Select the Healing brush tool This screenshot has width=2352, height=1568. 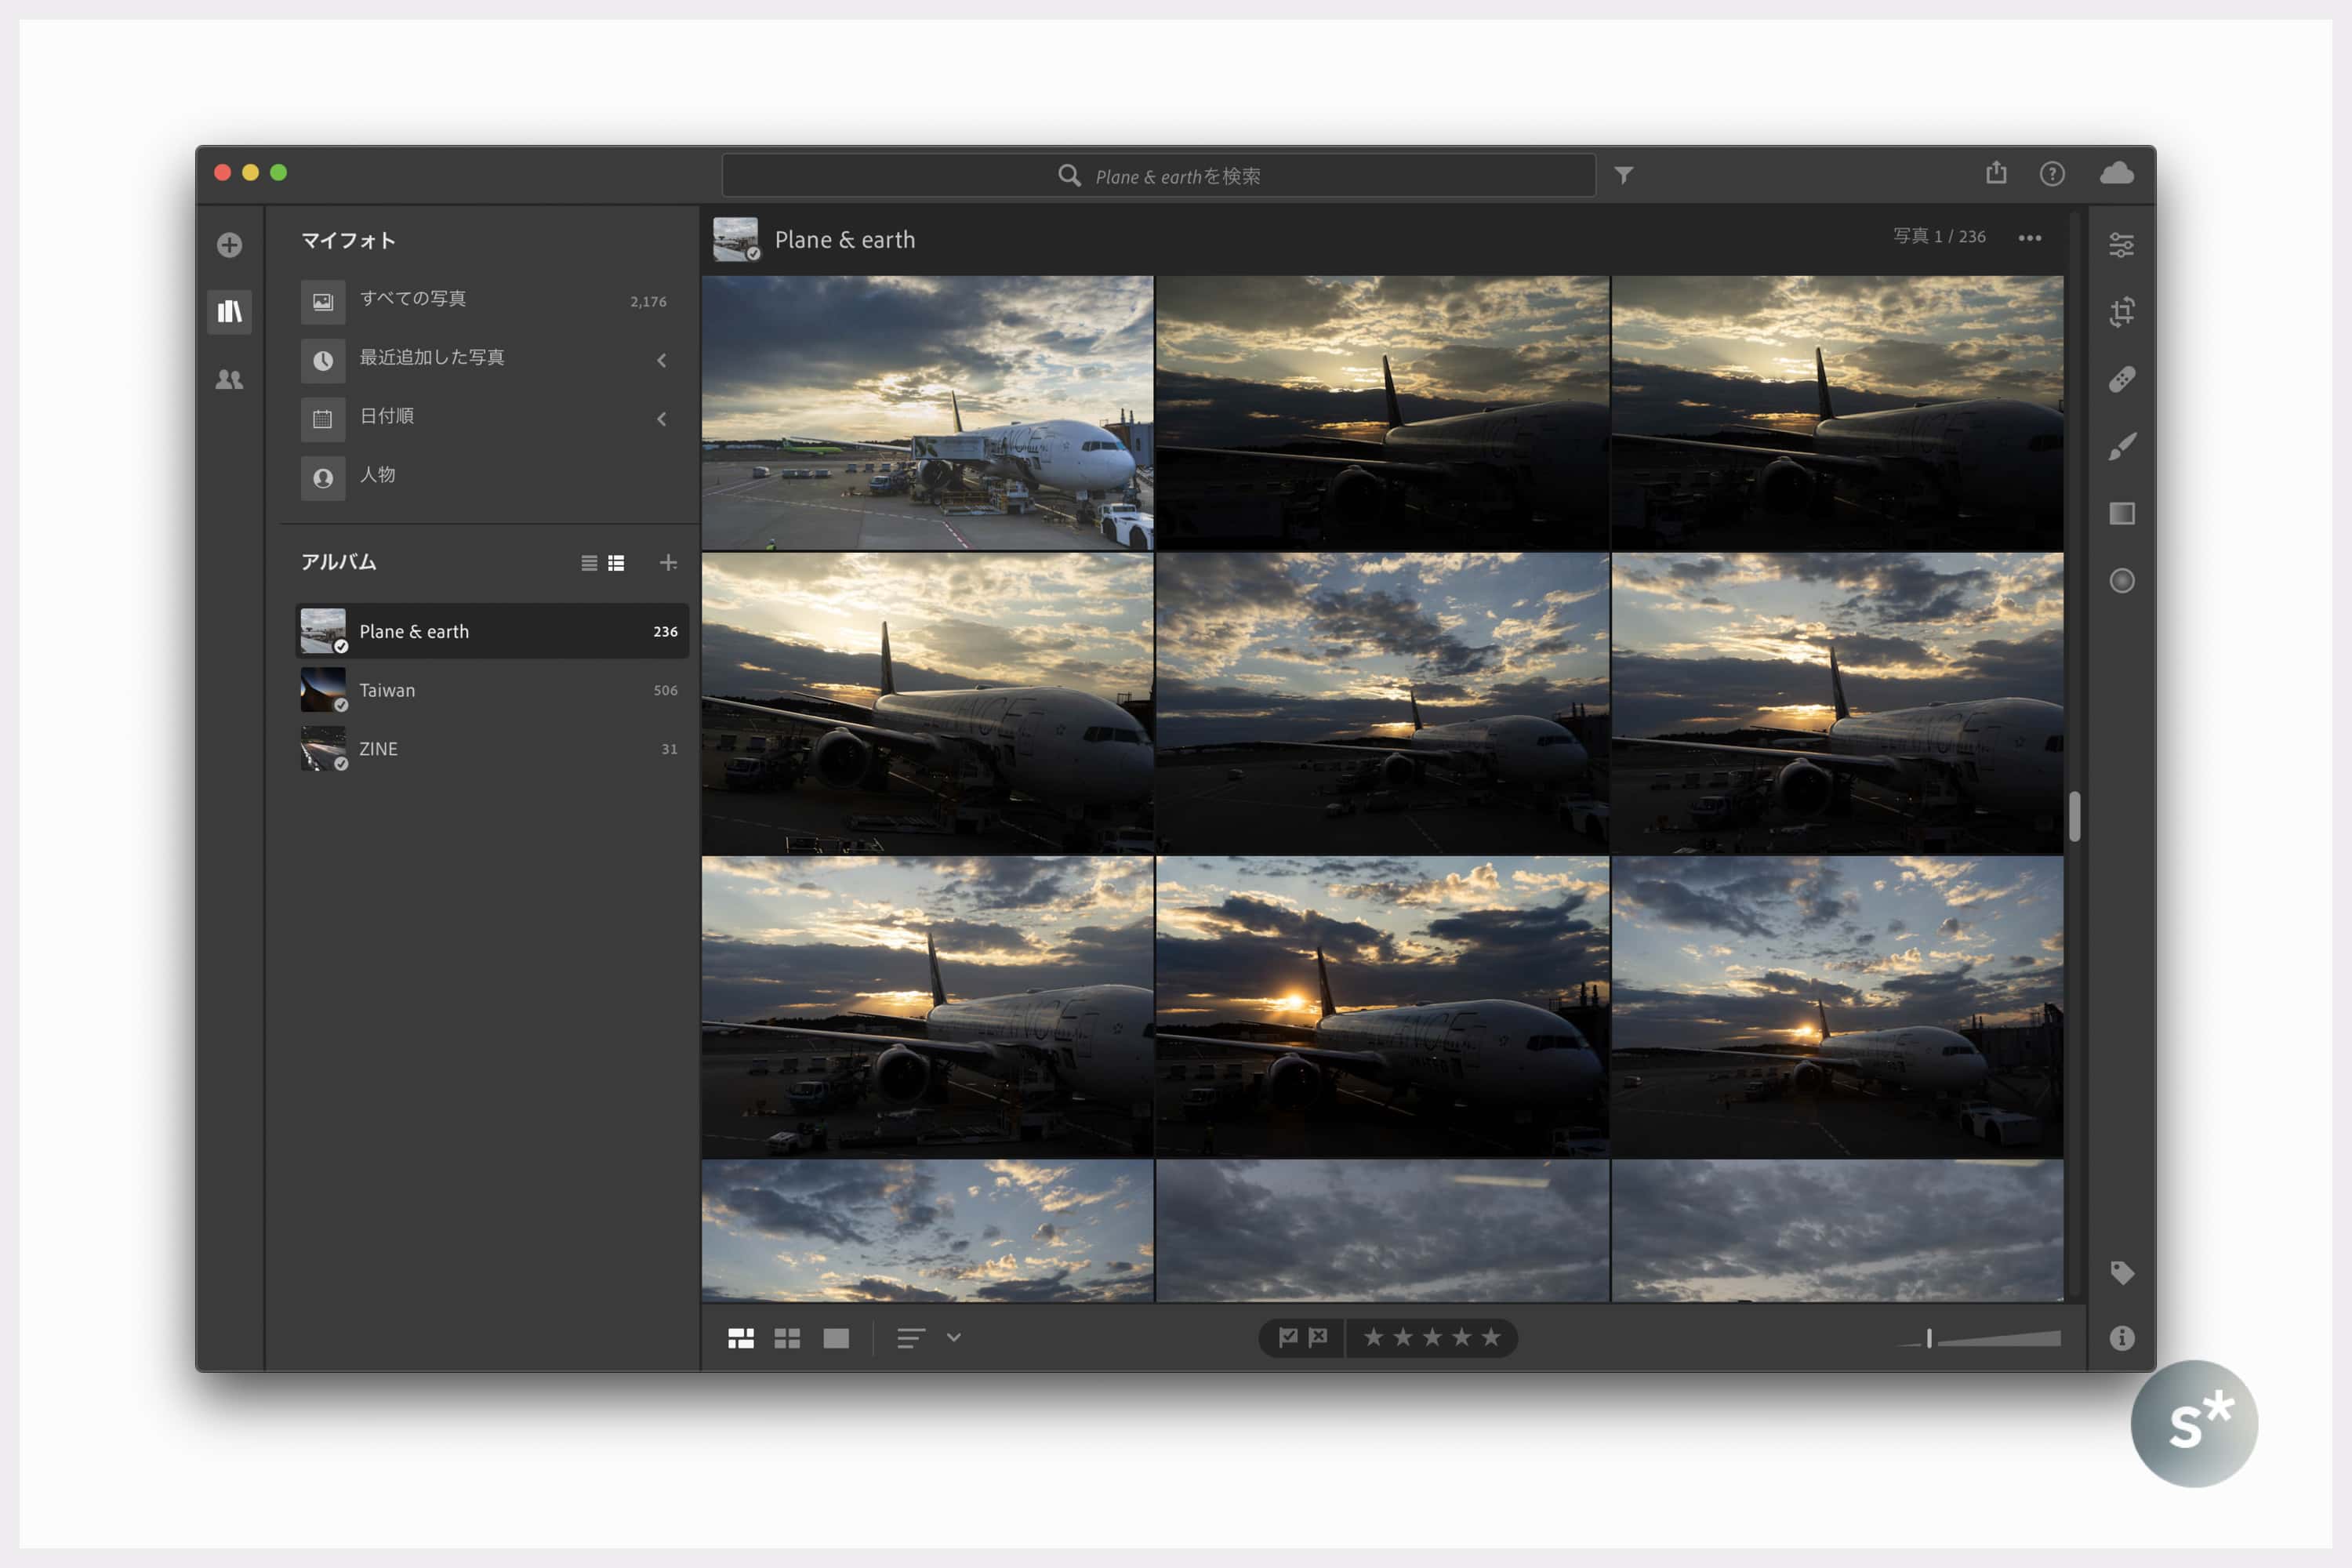click(x=2121, y=379)
